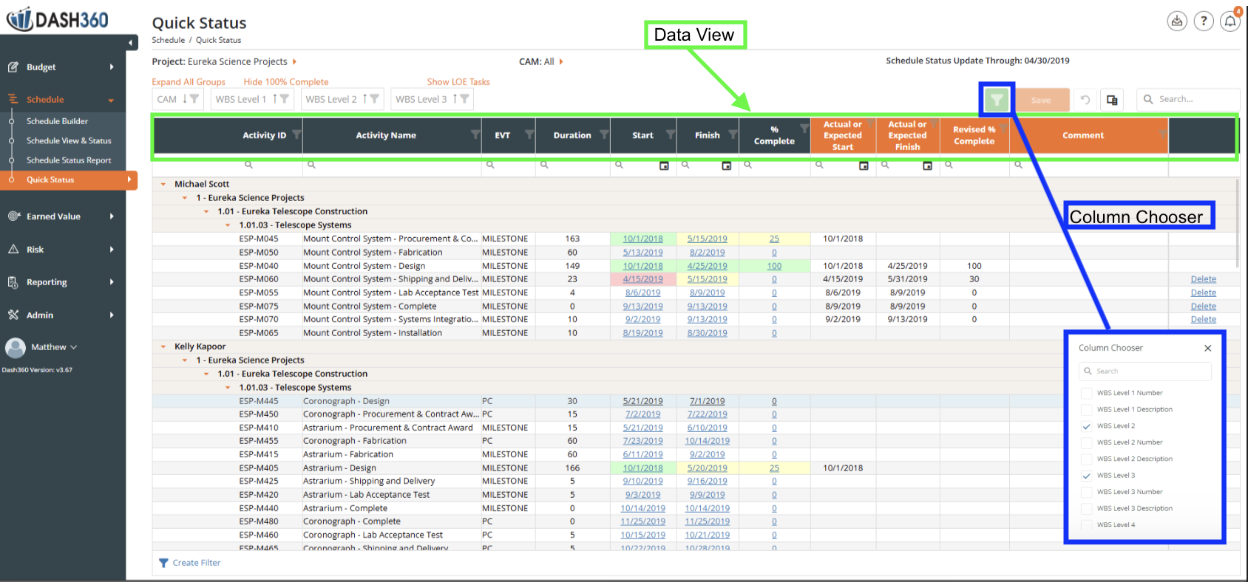This screenshot has height=582, width=1248.
Task: Open Schedule Status Report in sidebar
Action: 68,160
